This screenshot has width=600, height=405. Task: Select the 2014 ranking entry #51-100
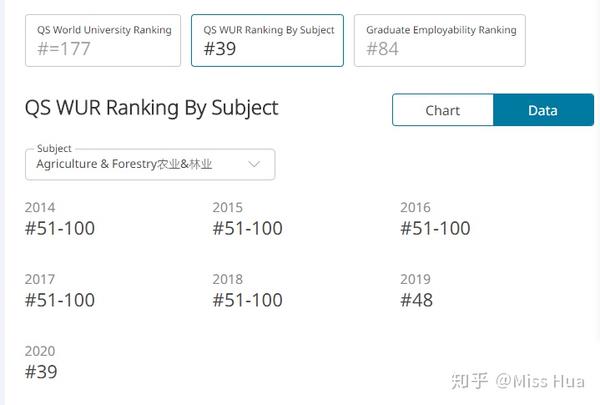tap(60, 228)
